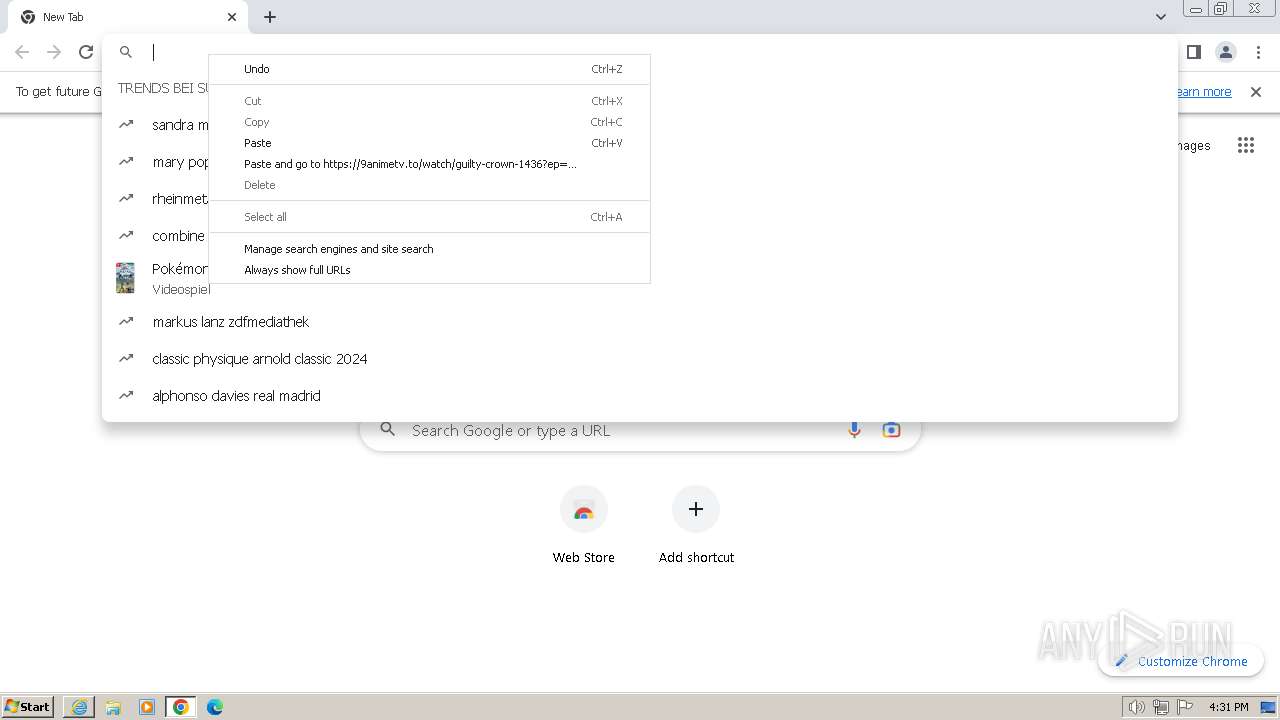Start voice search with microphone icon
1280x720 pixels.
tap(854, 430)
